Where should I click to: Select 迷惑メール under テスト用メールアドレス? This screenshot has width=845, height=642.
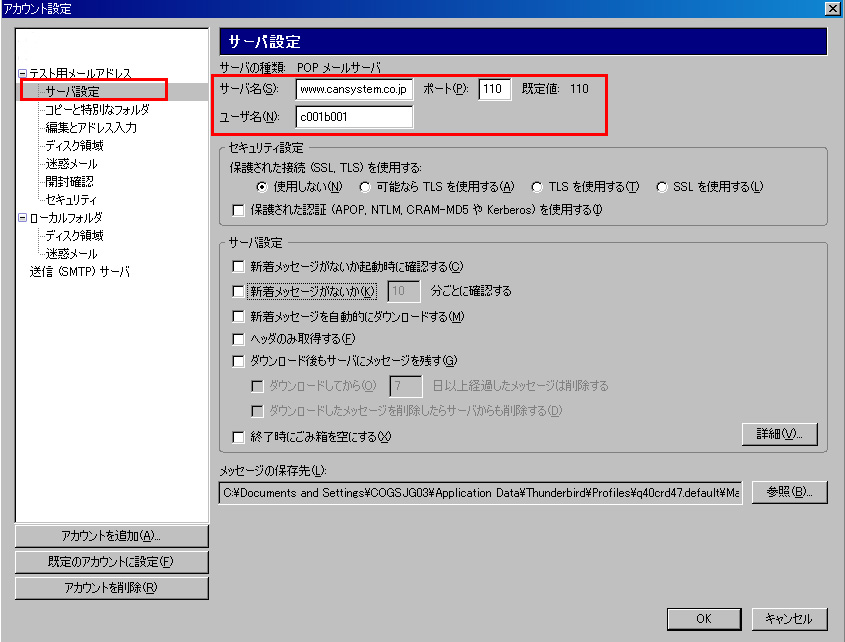[71, 163]
